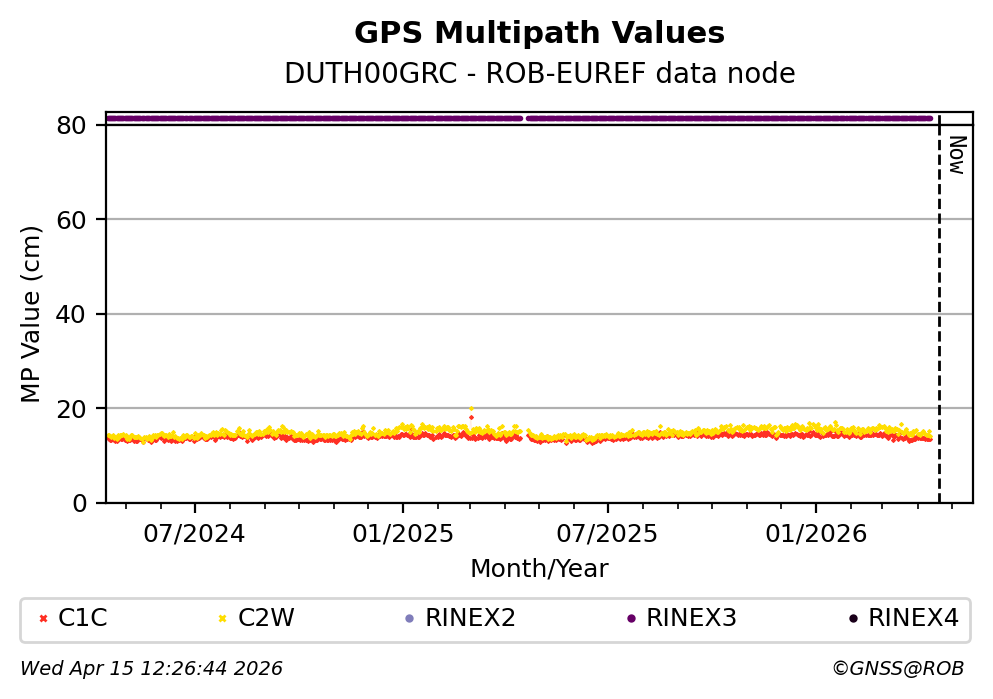The width and height of the screenshot is (993, 699).
Task: Select the 07/2025 x-axis tick label
Action: pyautogui.click(x=609, y=533)
